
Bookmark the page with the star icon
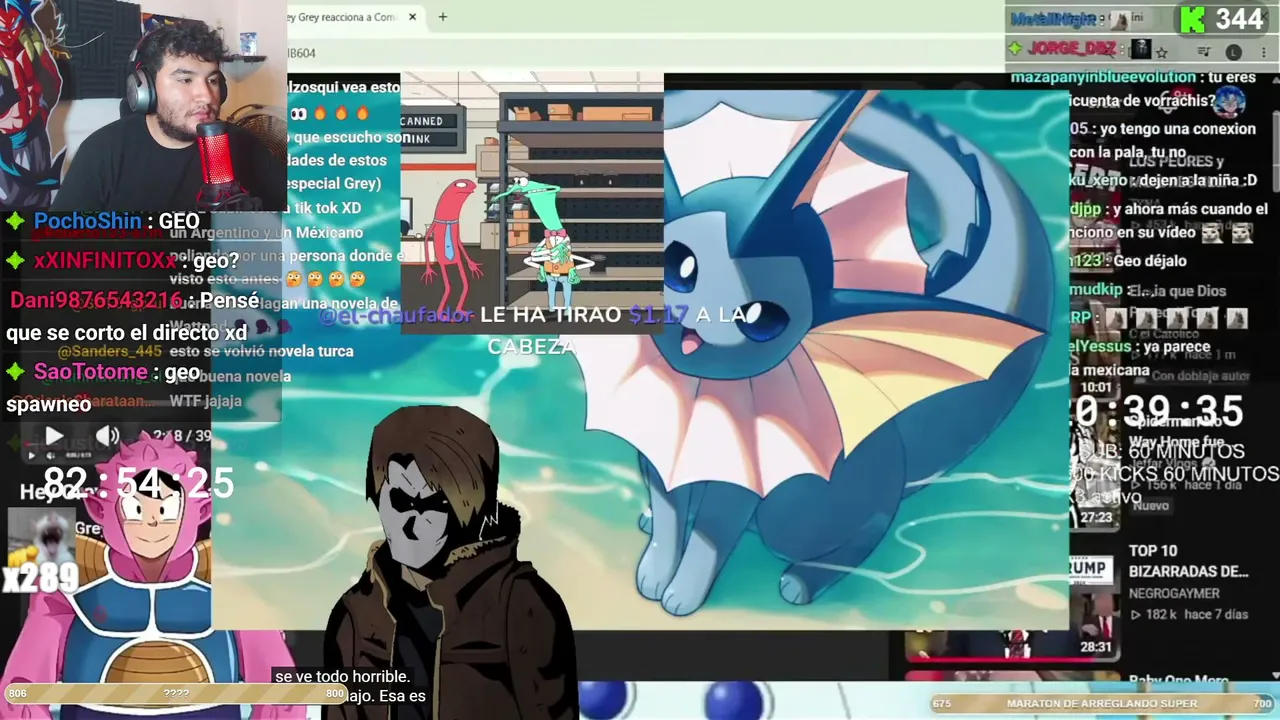click(1162, 52)
